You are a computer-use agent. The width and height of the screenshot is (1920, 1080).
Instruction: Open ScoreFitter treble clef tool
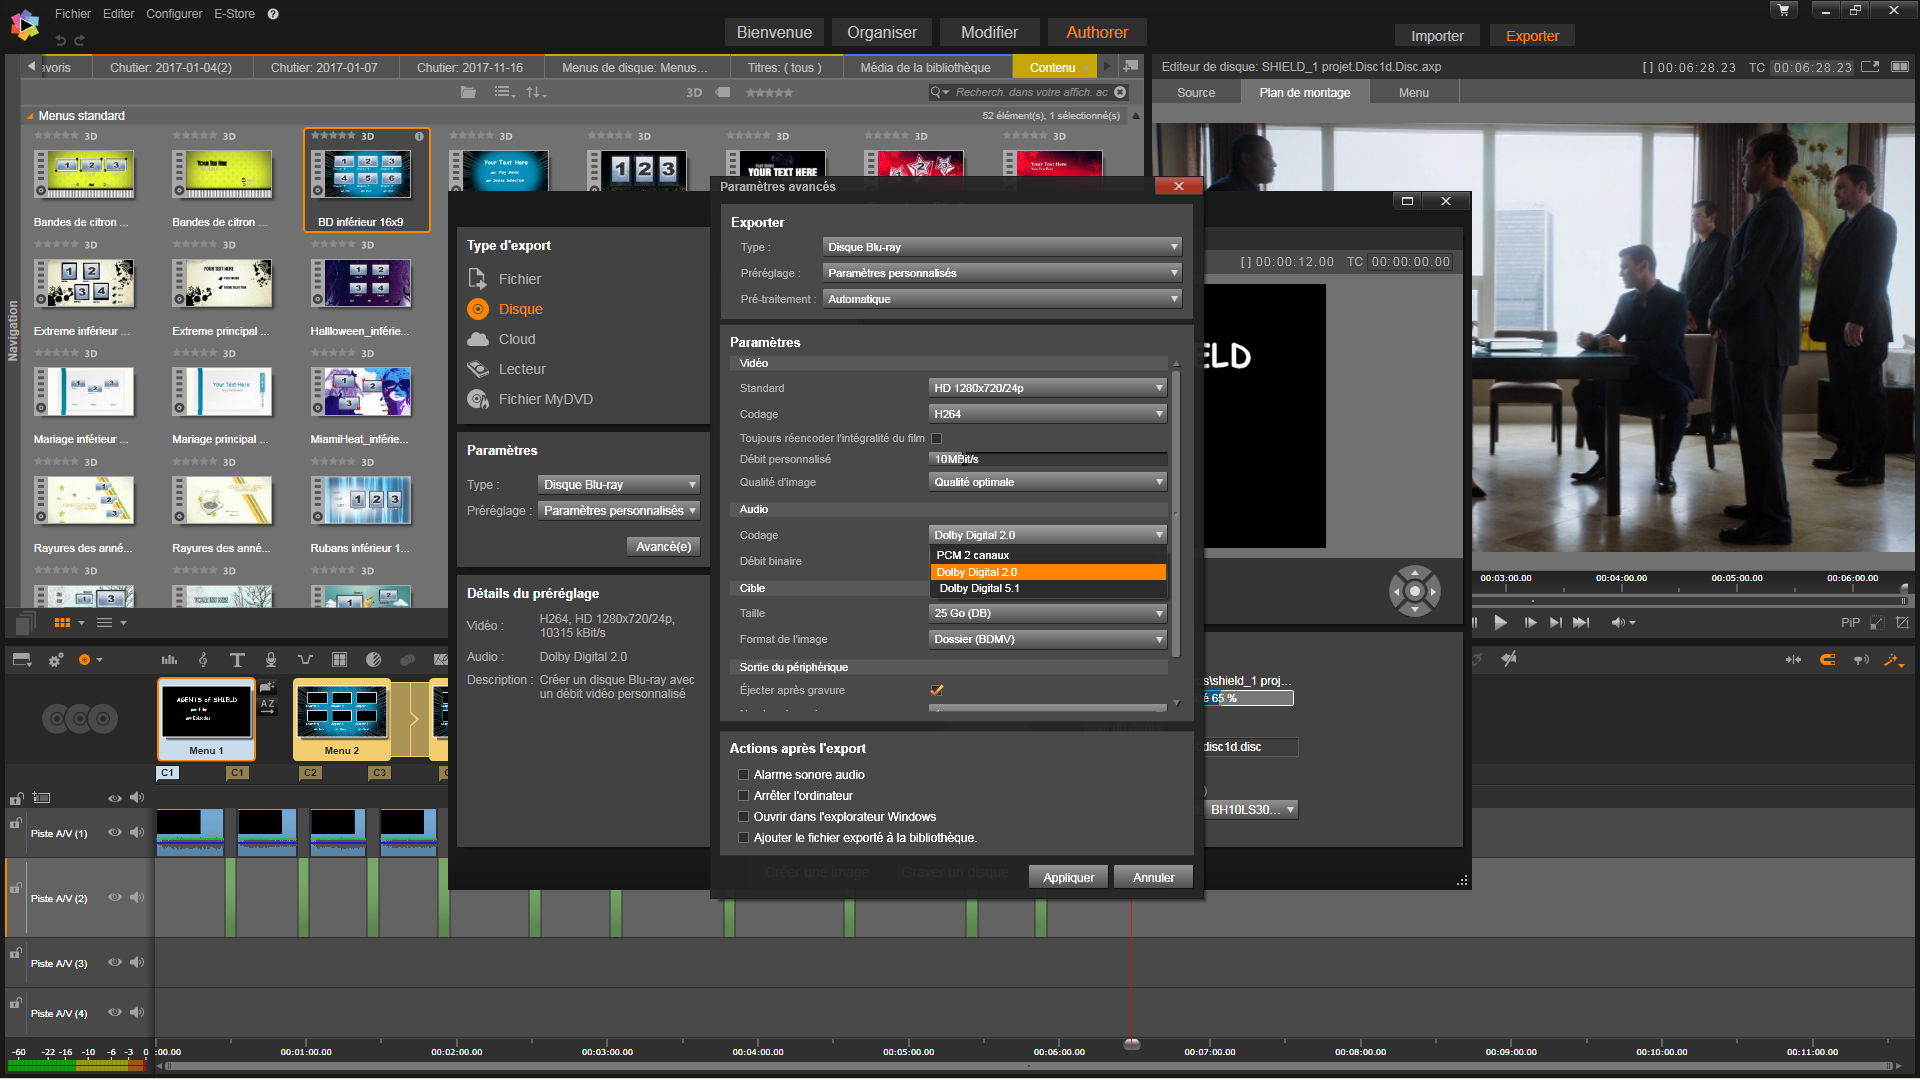pyautogui.click(x=203, y=660)
